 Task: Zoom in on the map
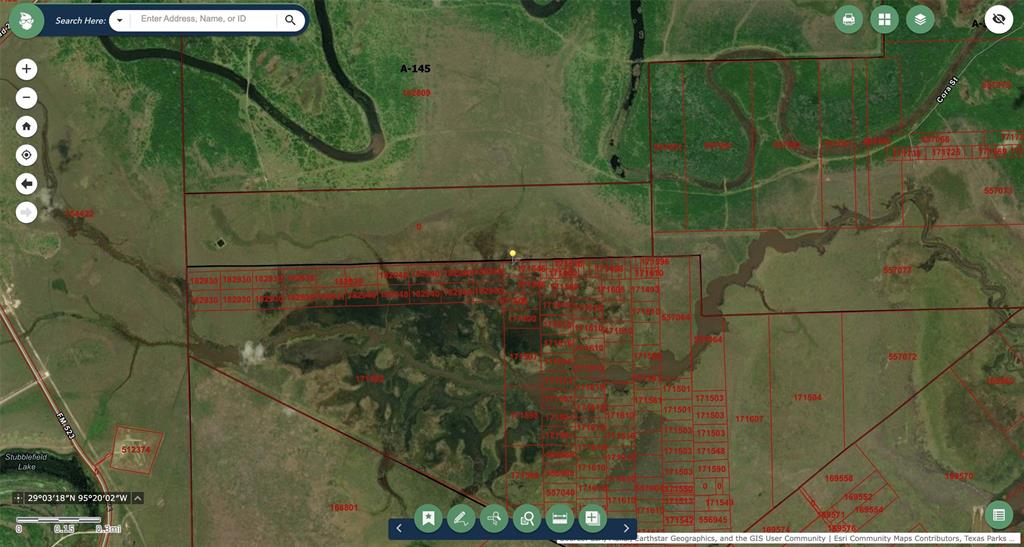pyautogui.click(x=27, y=69)
